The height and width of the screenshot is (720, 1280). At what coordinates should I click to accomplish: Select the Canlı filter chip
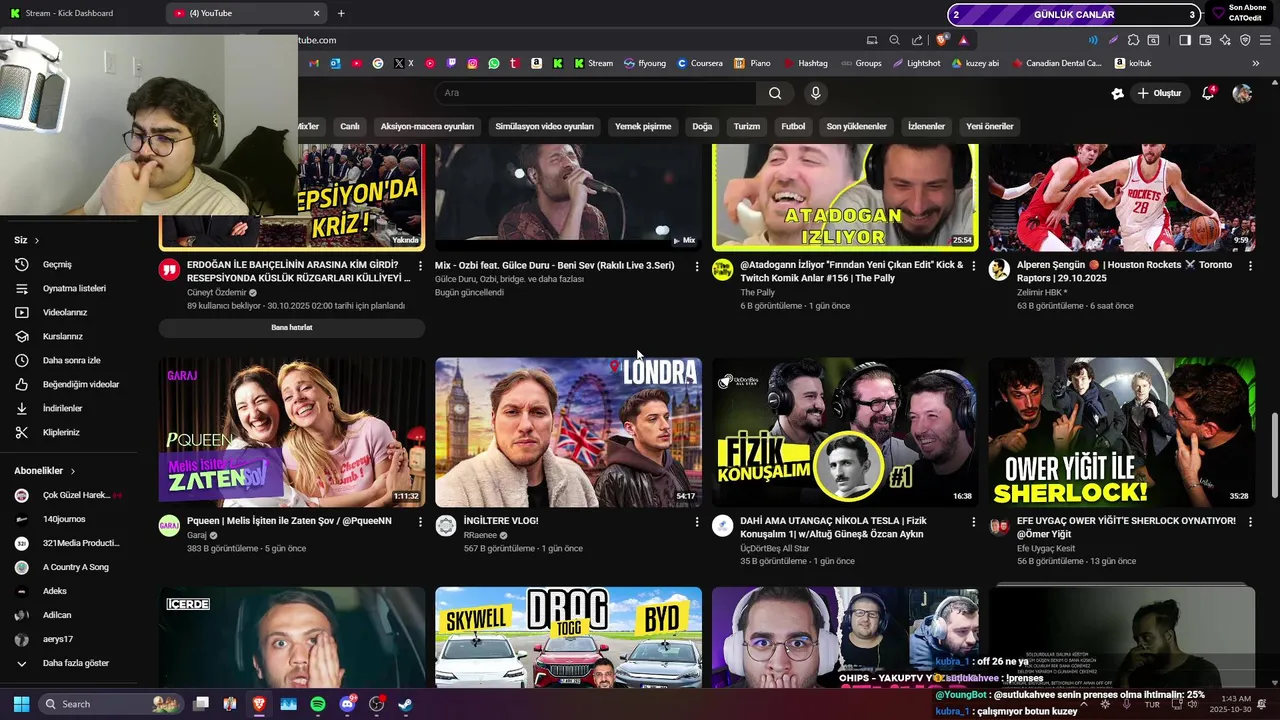(350, 127)
